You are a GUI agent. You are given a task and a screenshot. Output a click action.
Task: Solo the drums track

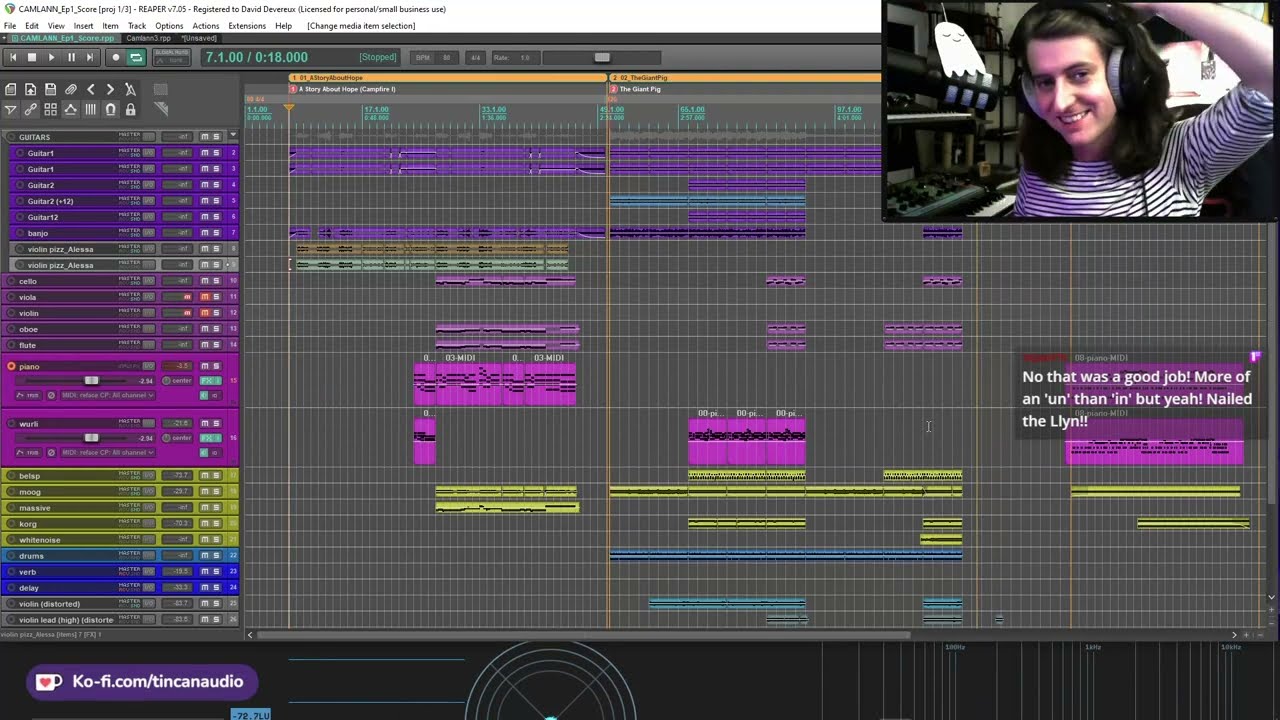click(216, 555)
